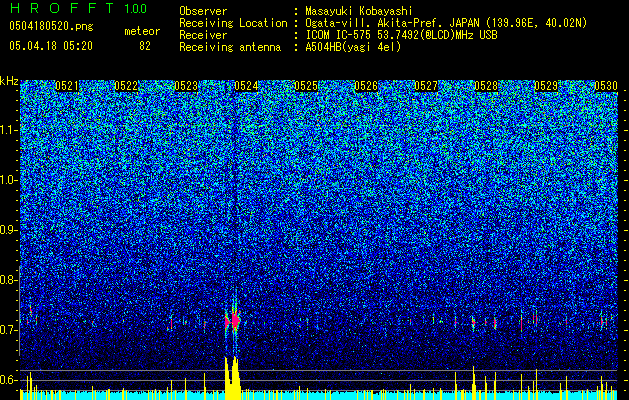Click the meteor count value 82

click(145, 46)
